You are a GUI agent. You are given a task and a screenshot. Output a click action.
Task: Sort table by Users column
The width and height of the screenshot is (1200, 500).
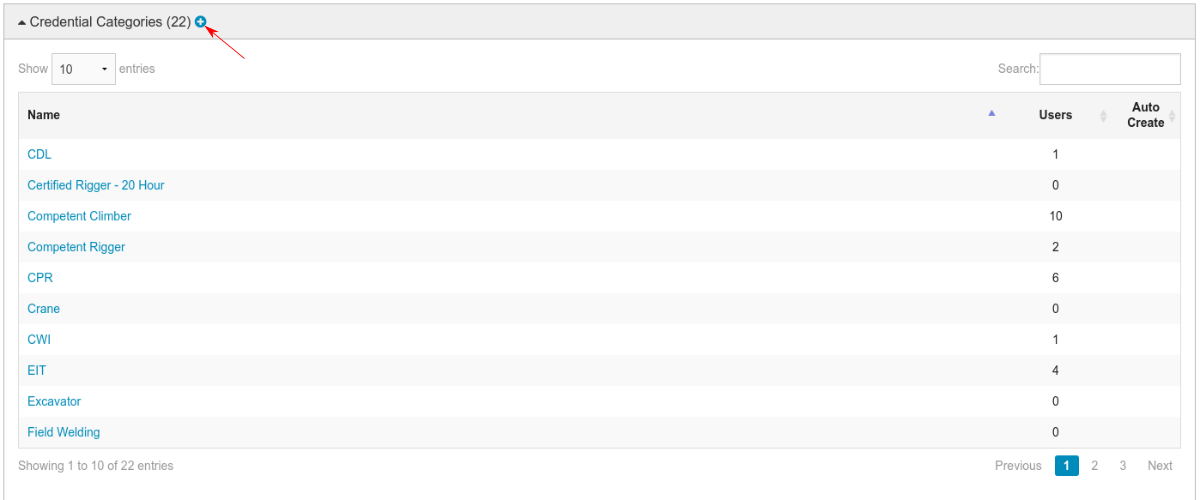(x=1055, y=115)
